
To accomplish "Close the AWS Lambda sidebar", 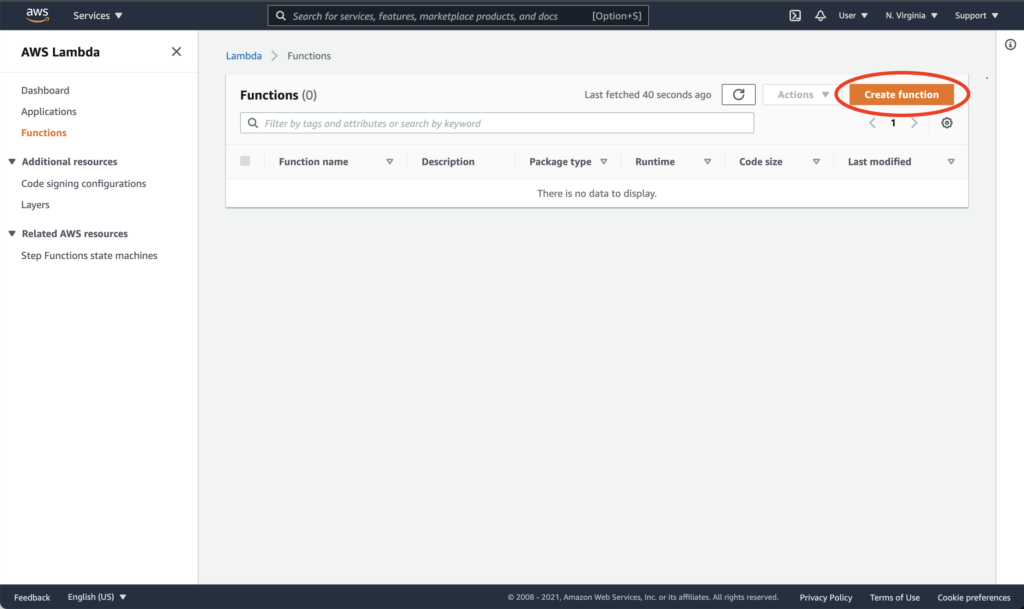I will click(176, 52).
